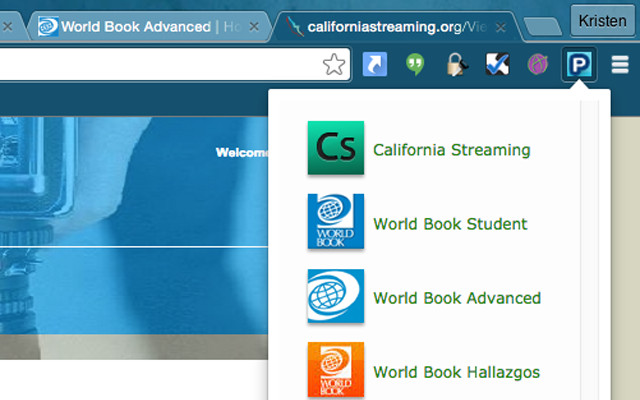Click the World Book Advanced globe icon
The height and width of the screenshot is (400, 640).
coord(336,296)
